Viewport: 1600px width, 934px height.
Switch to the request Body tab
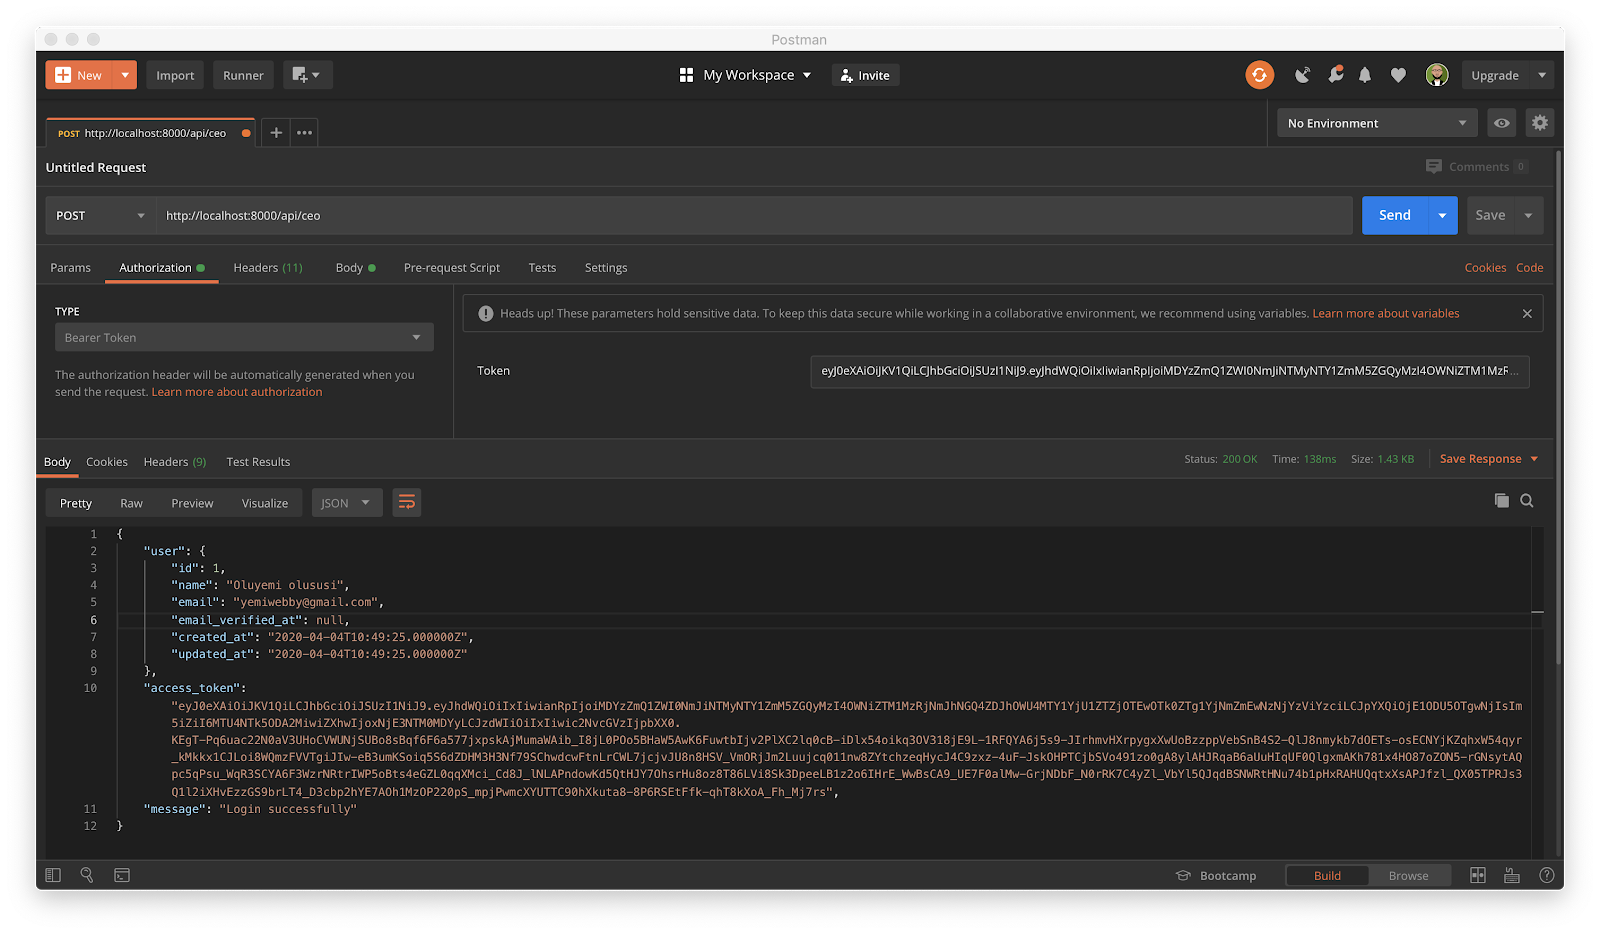(x=355, y=268)
